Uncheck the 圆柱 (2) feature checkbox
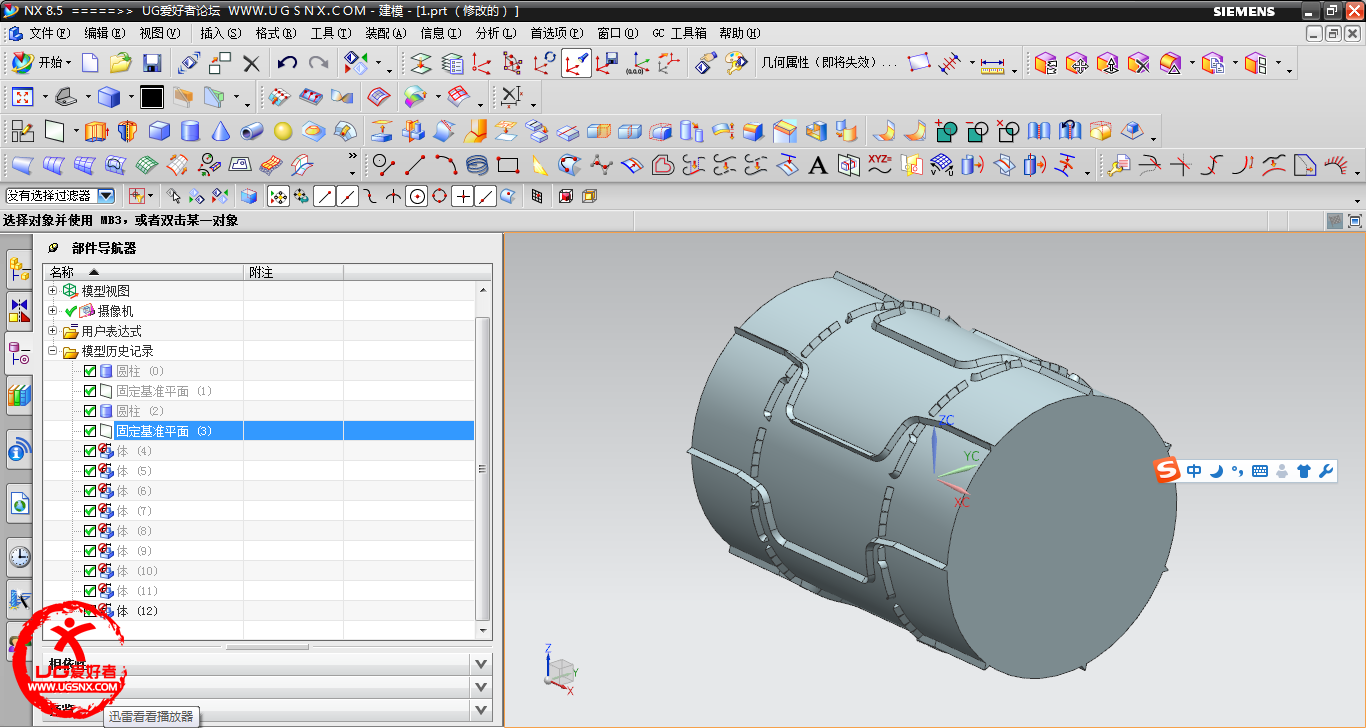Image resolution: width=1366 pixels, height=728 pixels. [90, 411]
